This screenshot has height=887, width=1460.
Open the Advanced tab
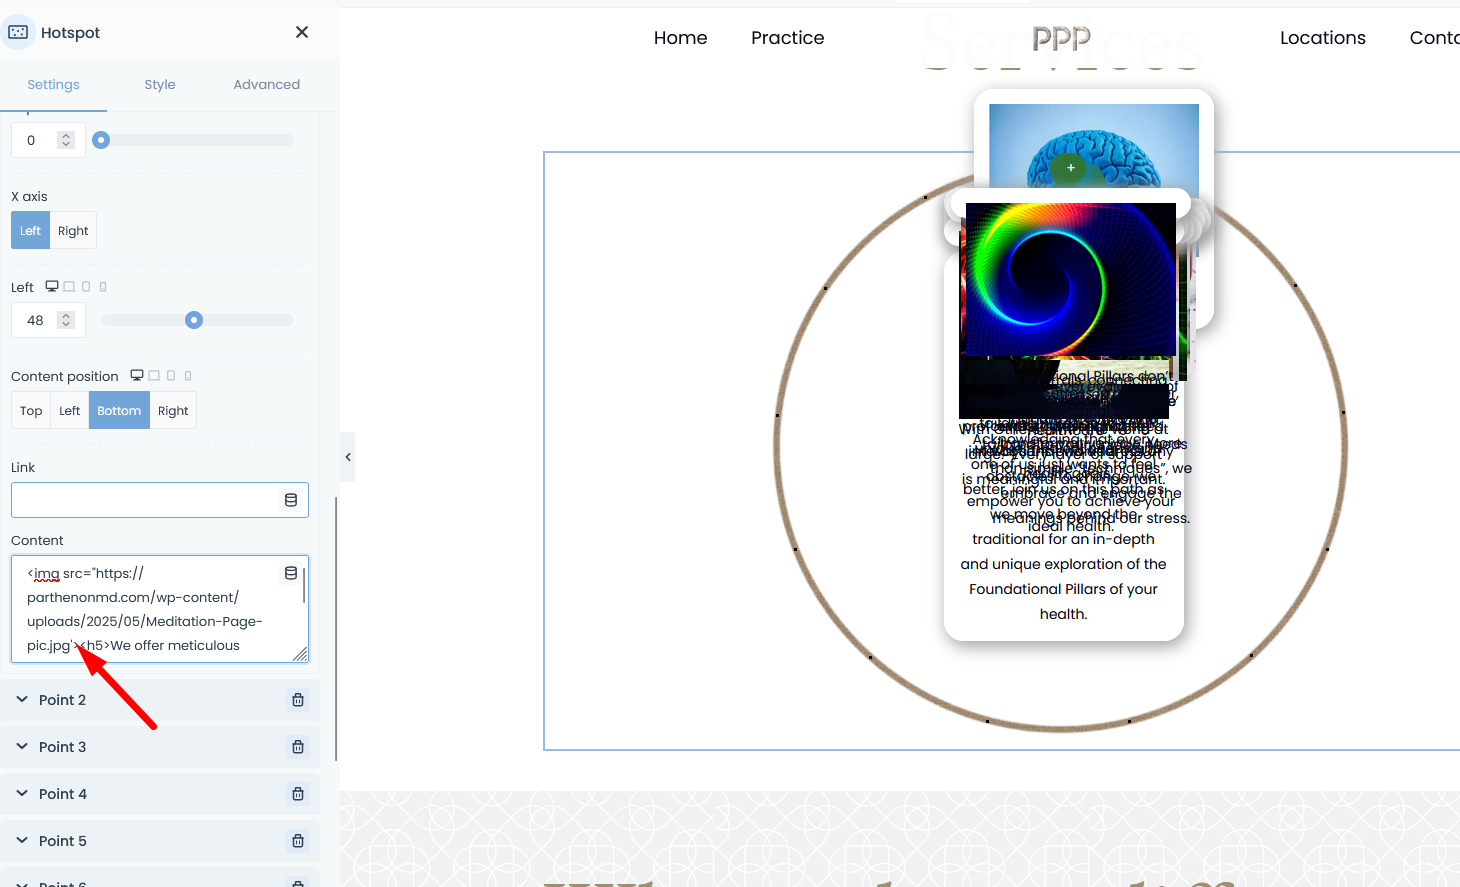[266, 85]
